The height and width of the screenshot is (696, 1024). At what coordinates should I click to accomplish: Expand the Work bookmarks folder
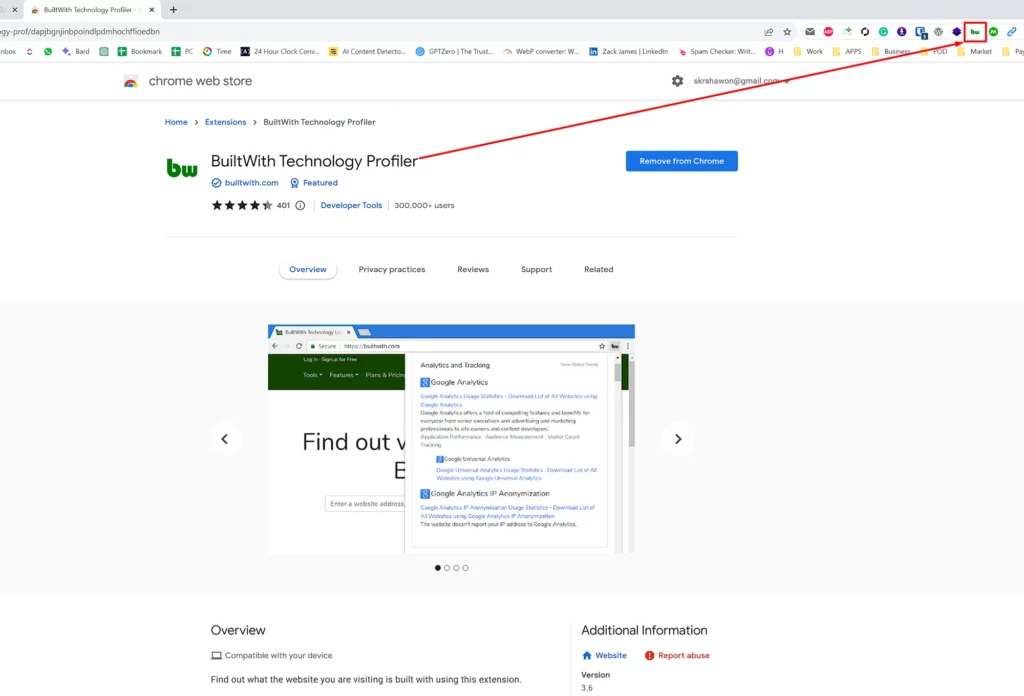point(808,51)
